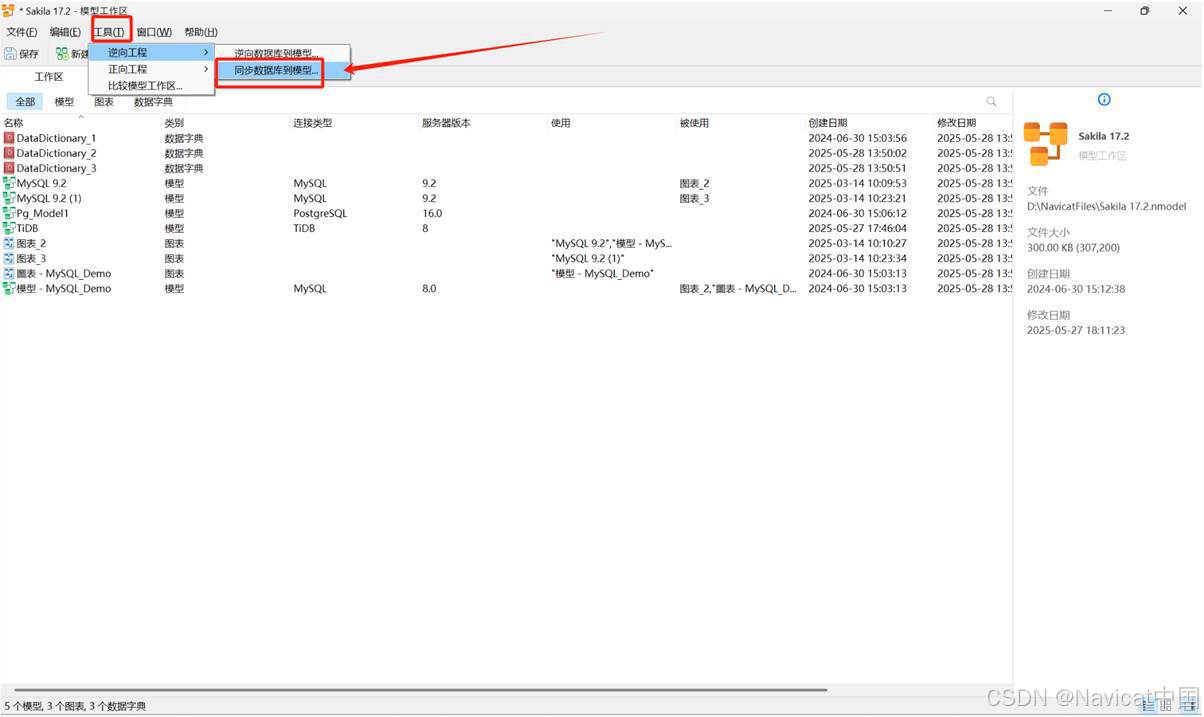Sort by the 名称 column header
The image size is (1204, 717).
point(81,123)
